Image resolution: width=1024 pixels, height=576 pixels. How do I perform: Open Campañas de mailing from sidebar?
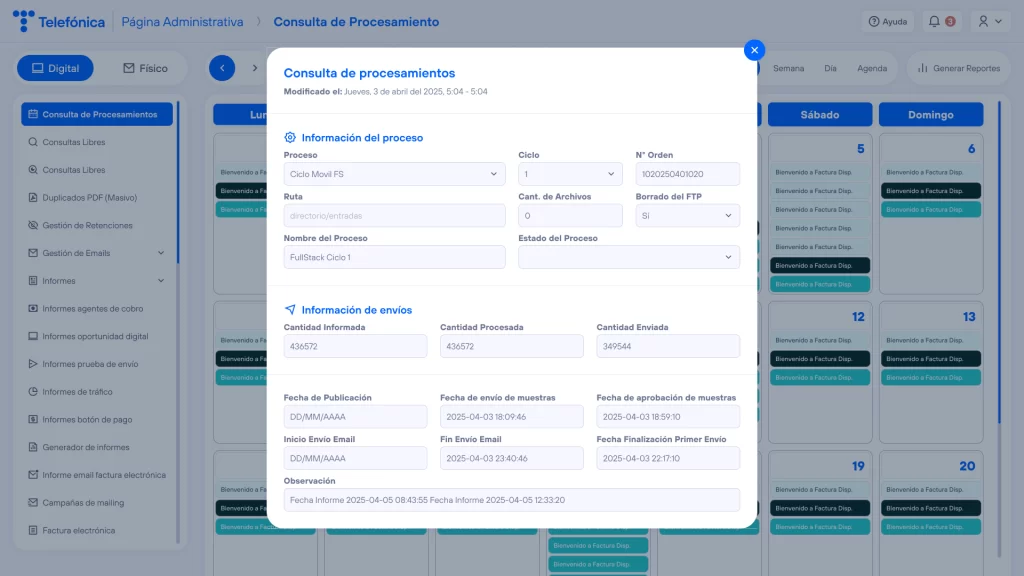[x=83, y=503]
